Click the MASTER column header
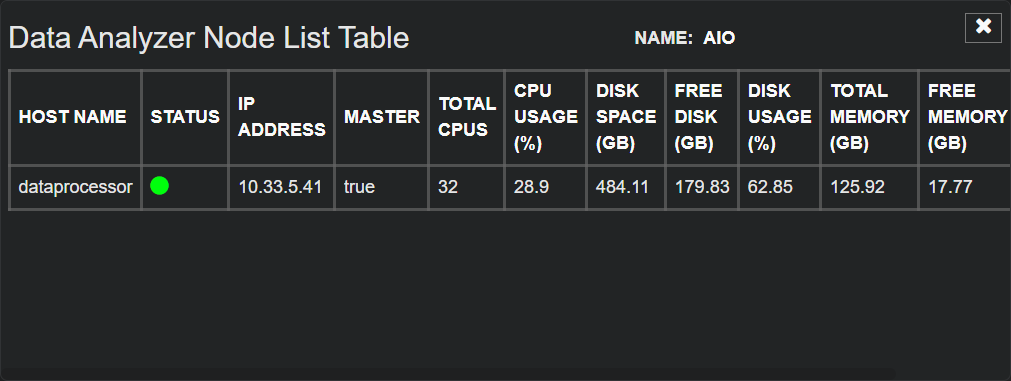 382,117
